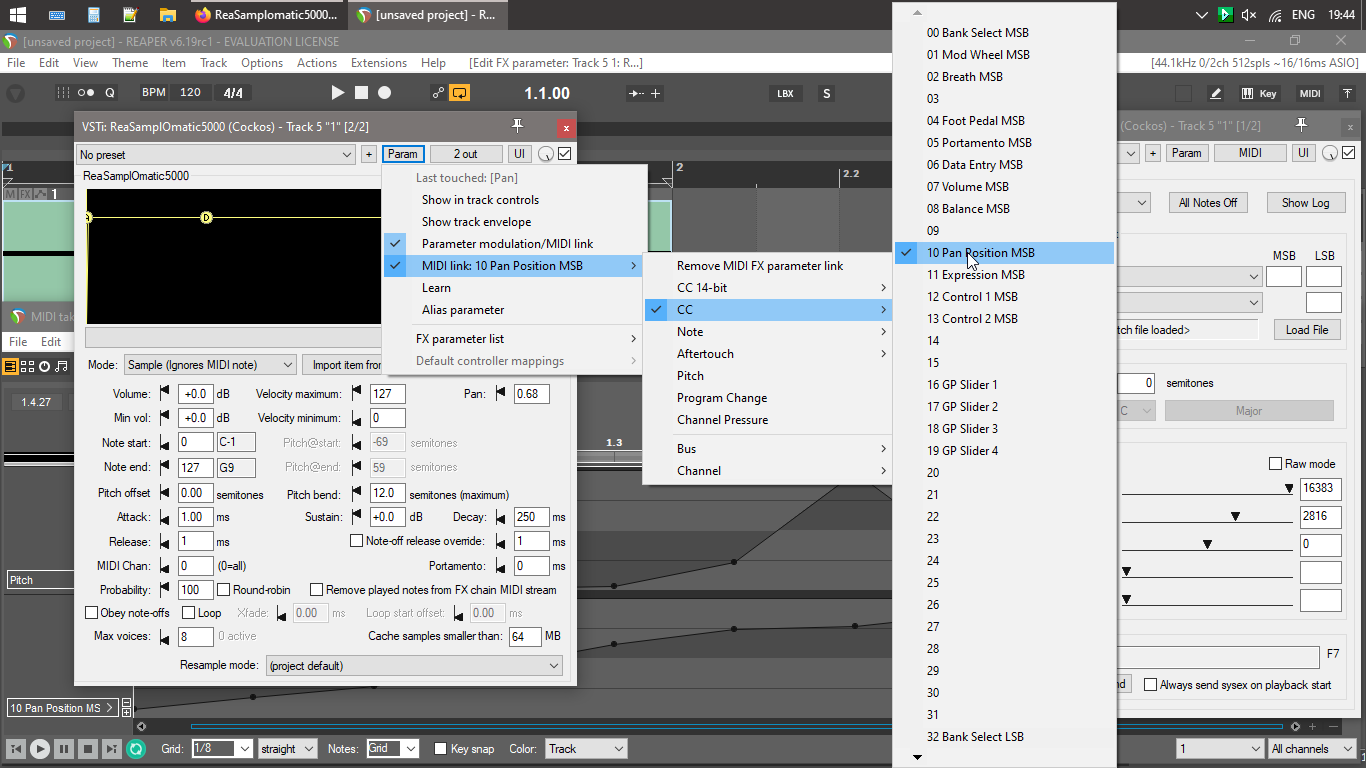Switch to the Firefox ReaSamplomatic5000 taskbar window

point(266,15)
